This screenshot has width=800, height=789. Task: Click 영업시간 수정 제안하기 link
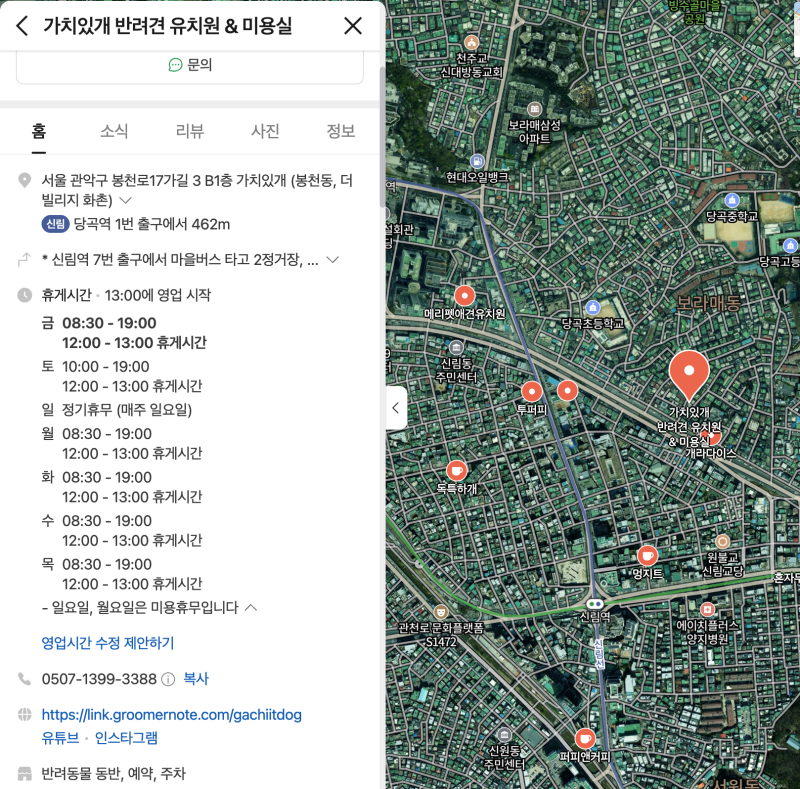tap(108, 643)
